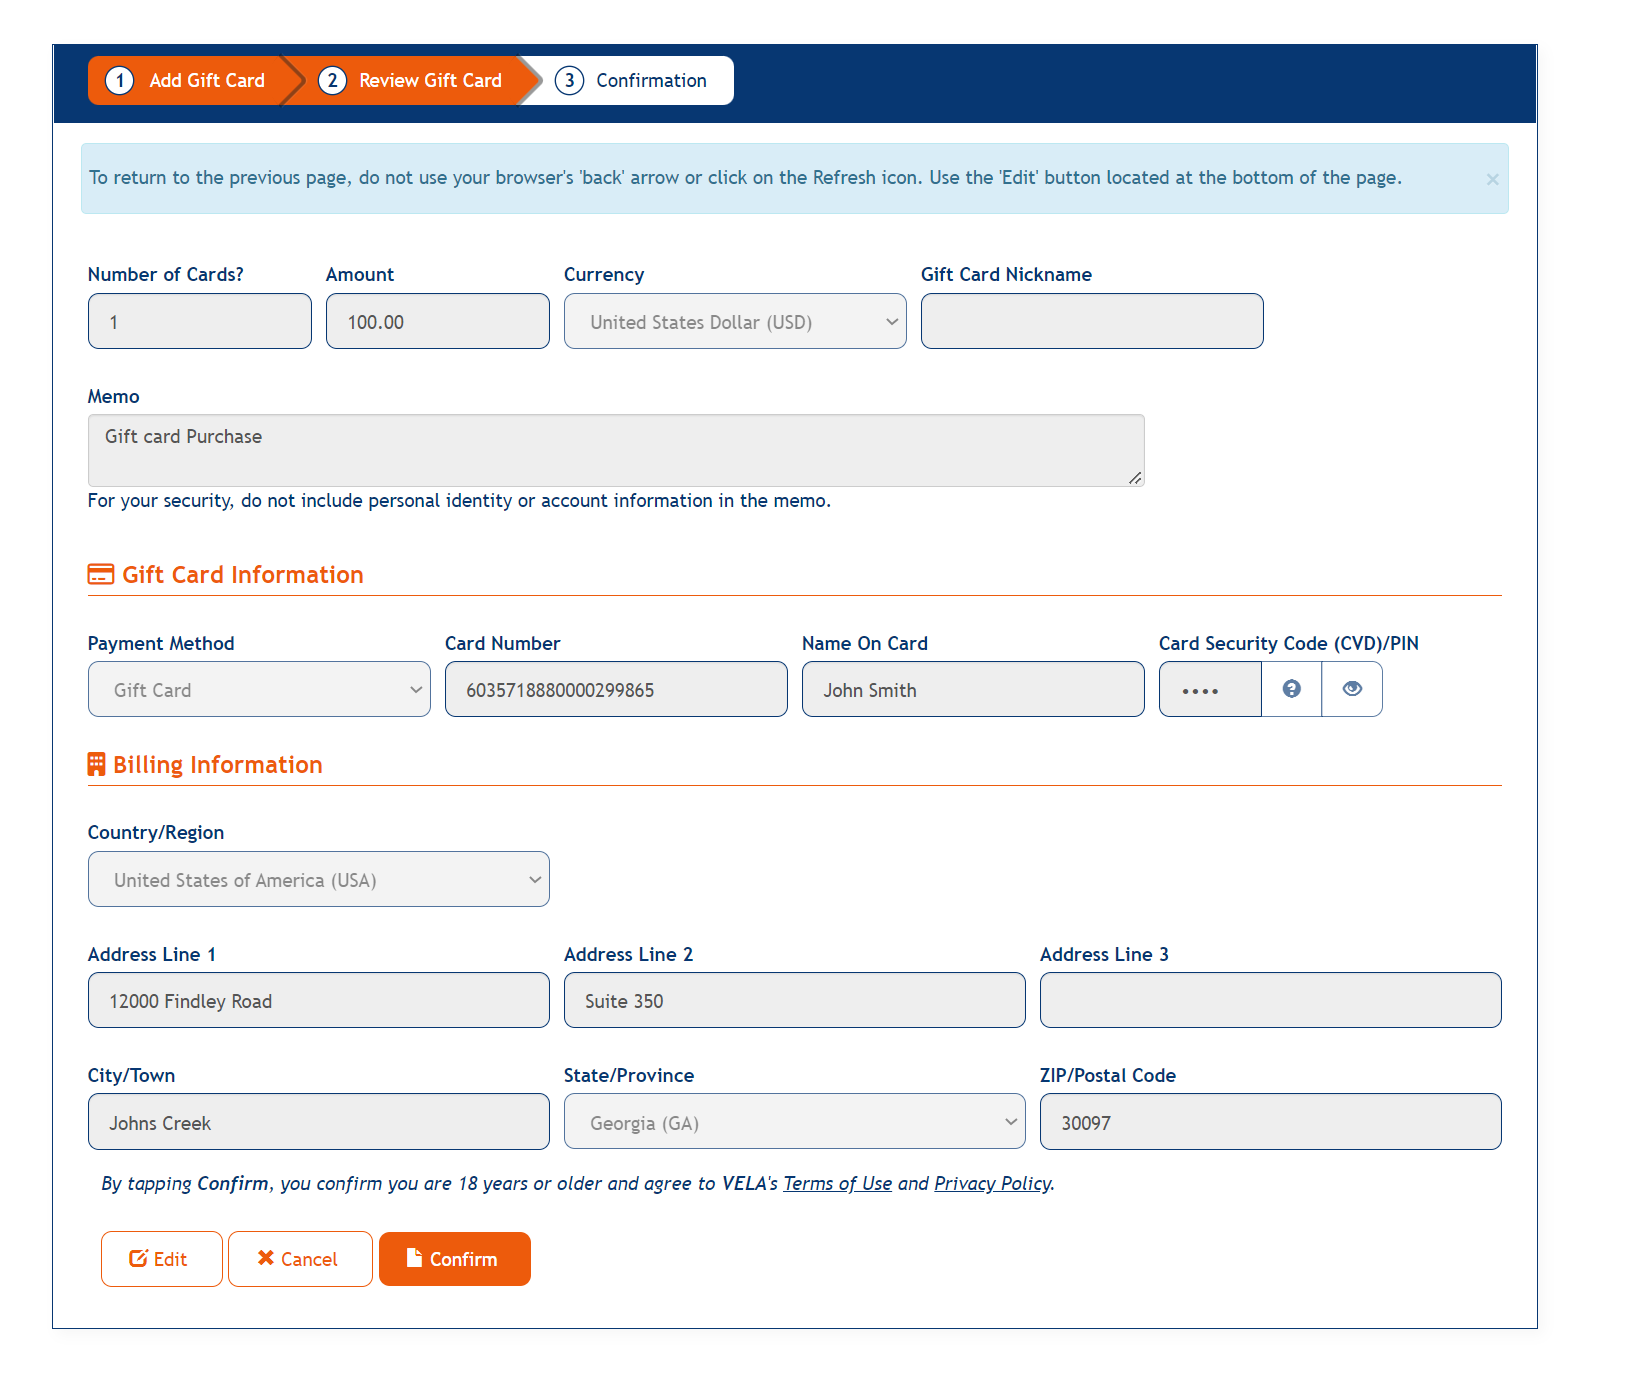
Task: Open the Country/Region dropdown
Action: 318,880
